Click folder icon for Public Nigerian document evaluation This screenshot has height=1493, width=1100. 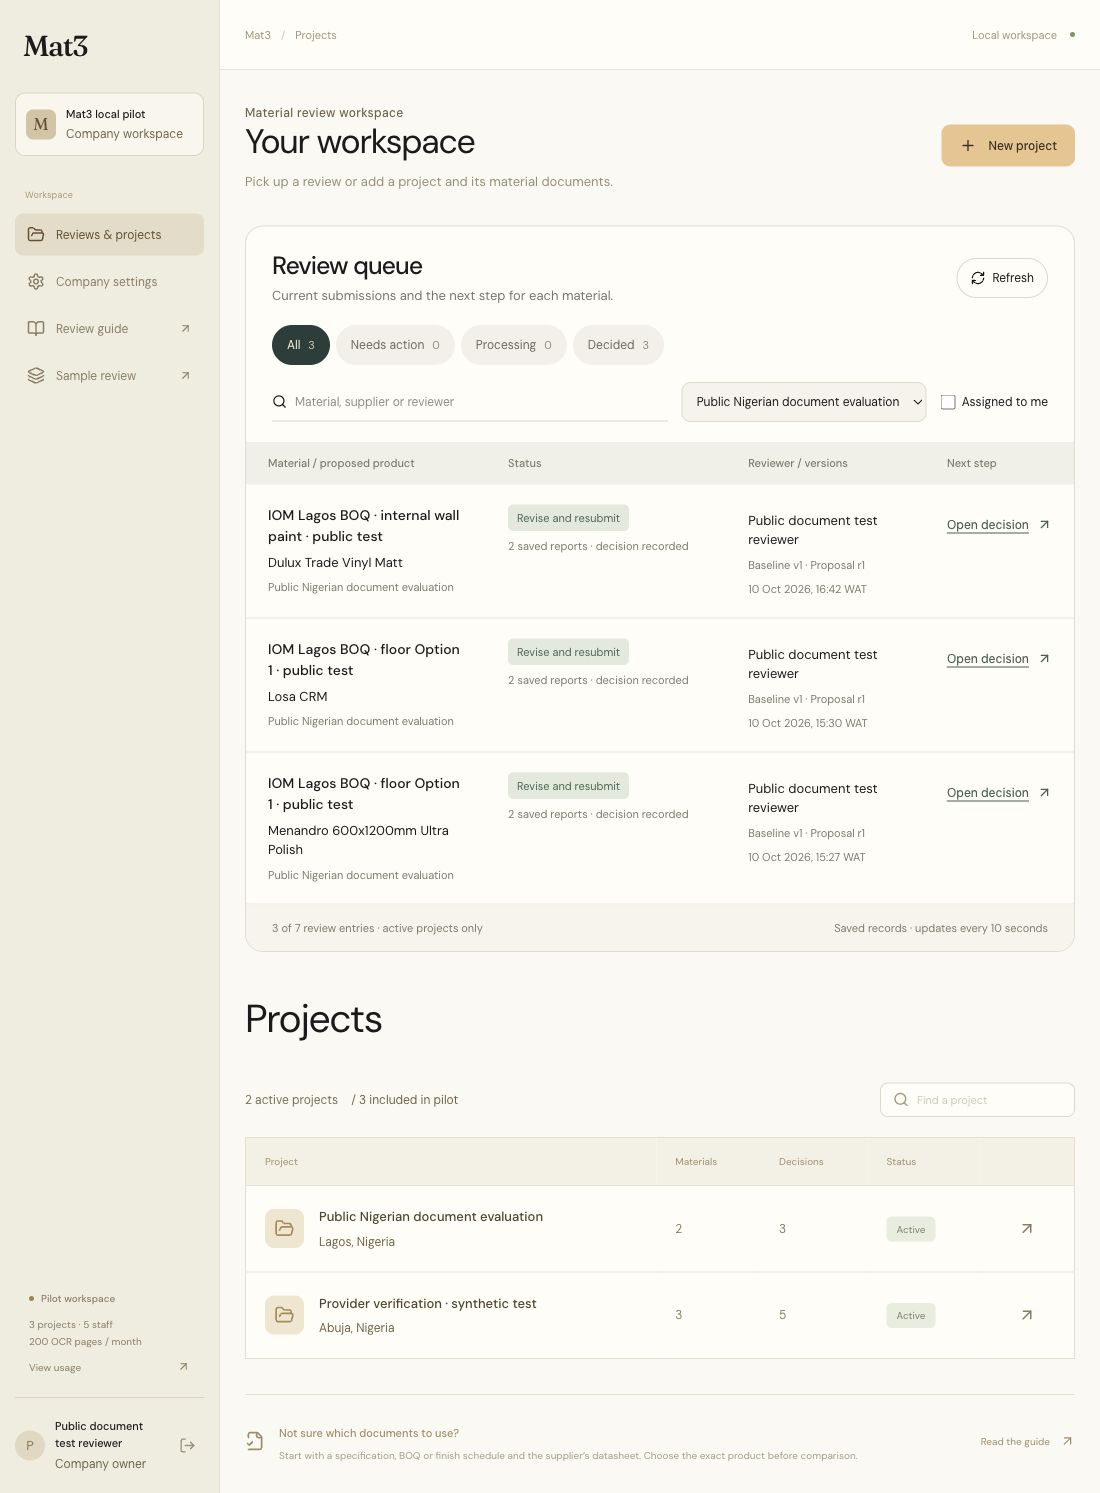point(284,1228)
